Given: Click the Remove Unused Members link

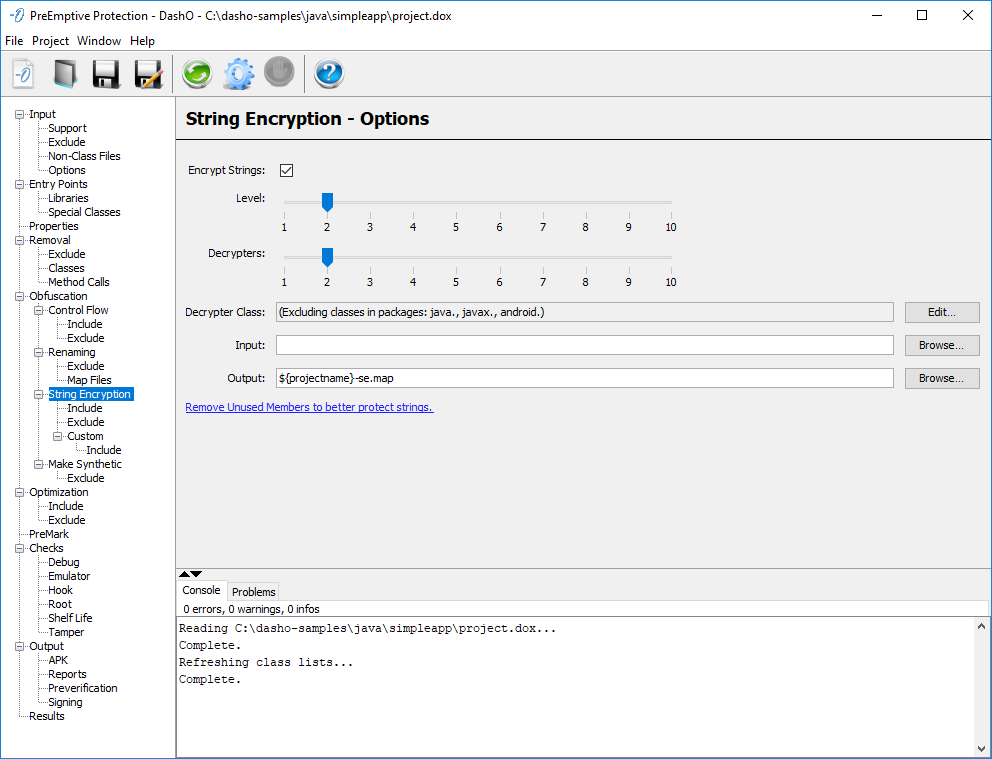Looking at the screenshot, I should point(309,407).
